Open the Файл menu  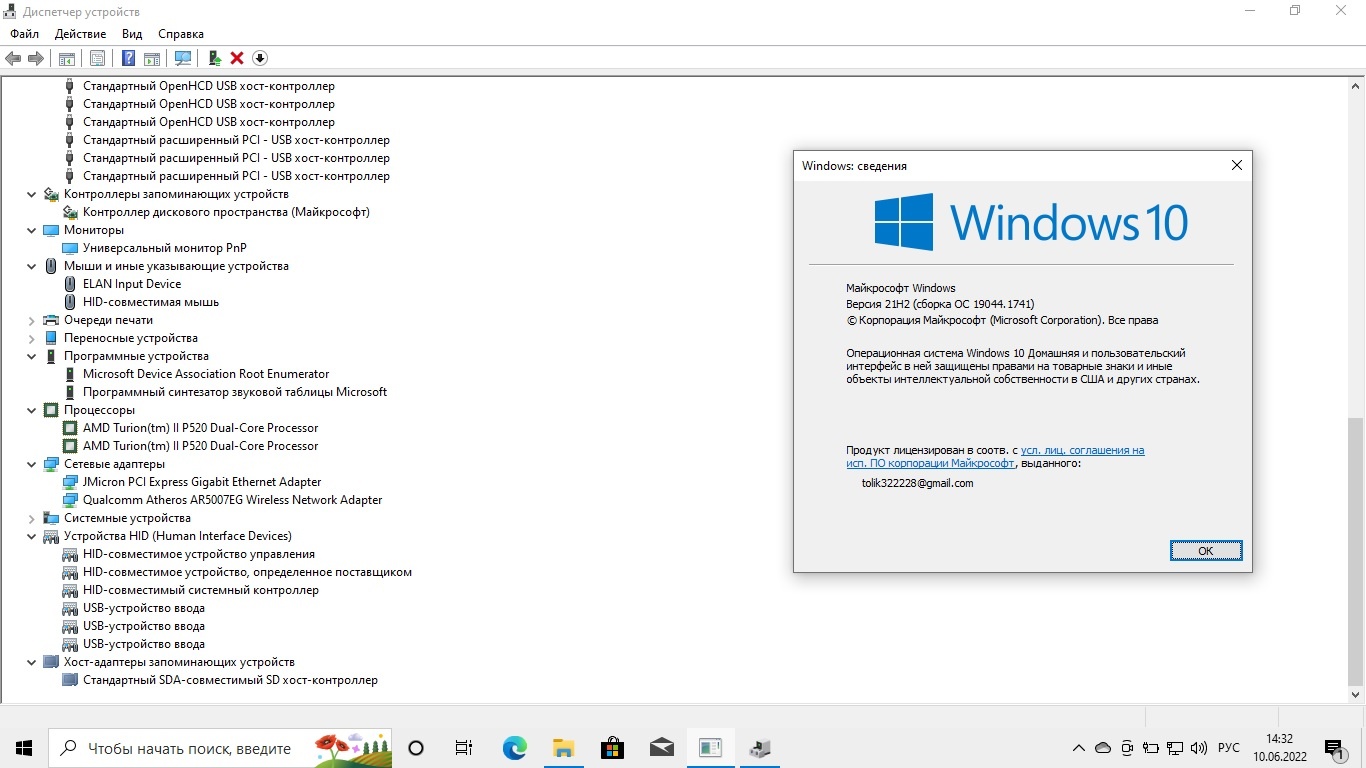click(x=25, y=34)
